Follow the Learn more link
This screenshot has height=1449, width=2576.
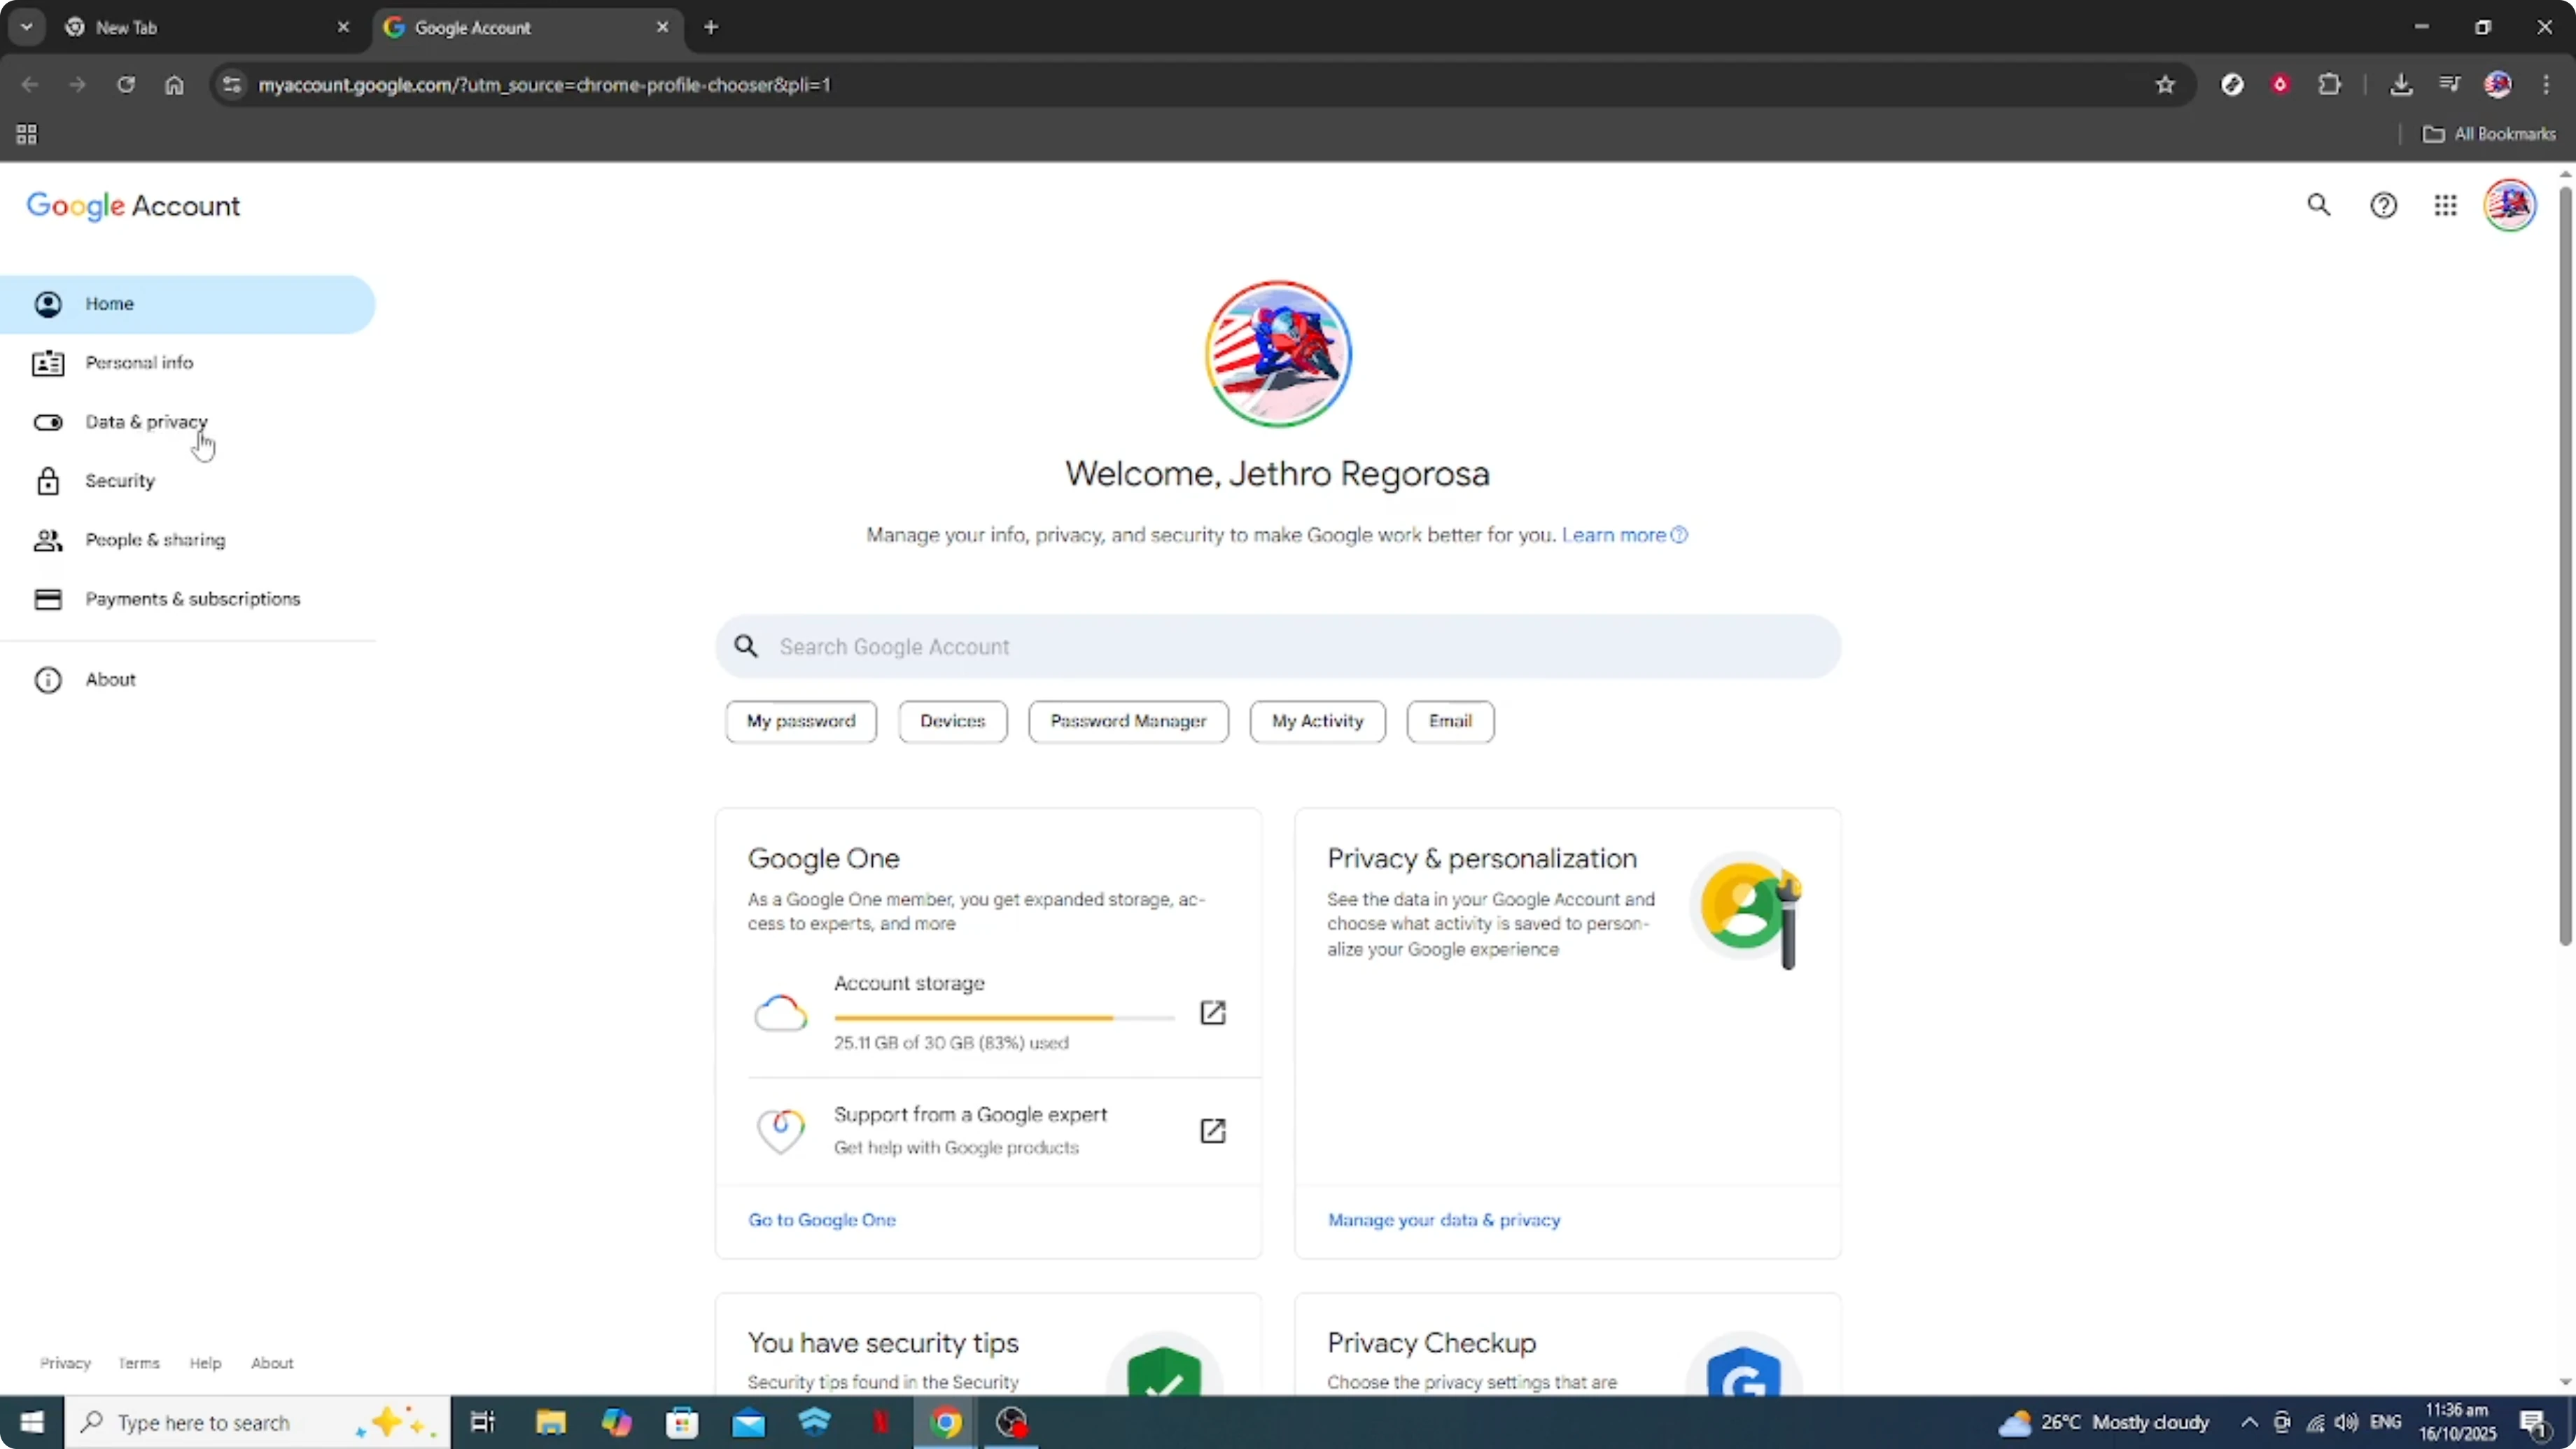[1624, 535]
